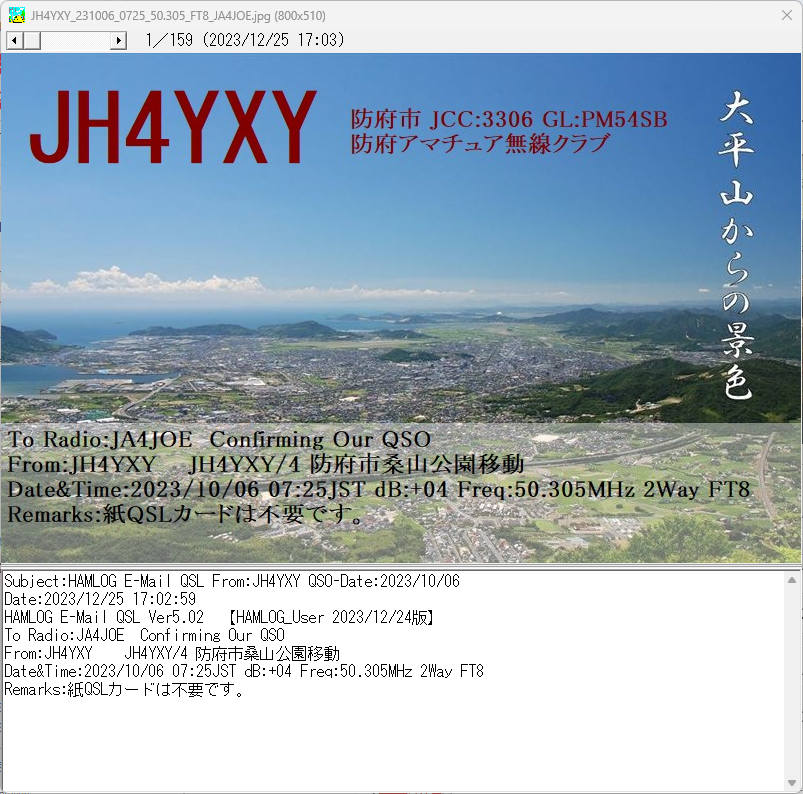The height and width of the screenshot is (794, 803).
Task: Go to previous image with left arrow
Action: (14, 40)
